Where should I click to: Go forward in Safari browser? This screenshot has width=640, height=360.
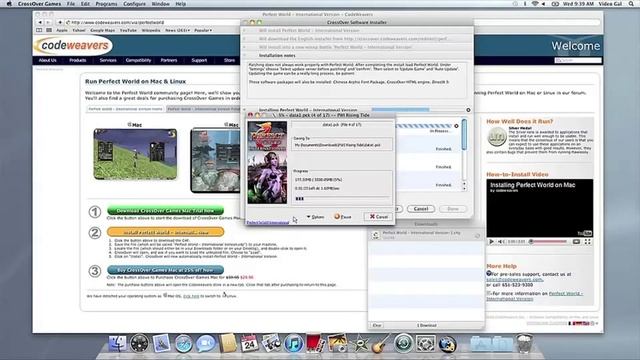(48, 22)
